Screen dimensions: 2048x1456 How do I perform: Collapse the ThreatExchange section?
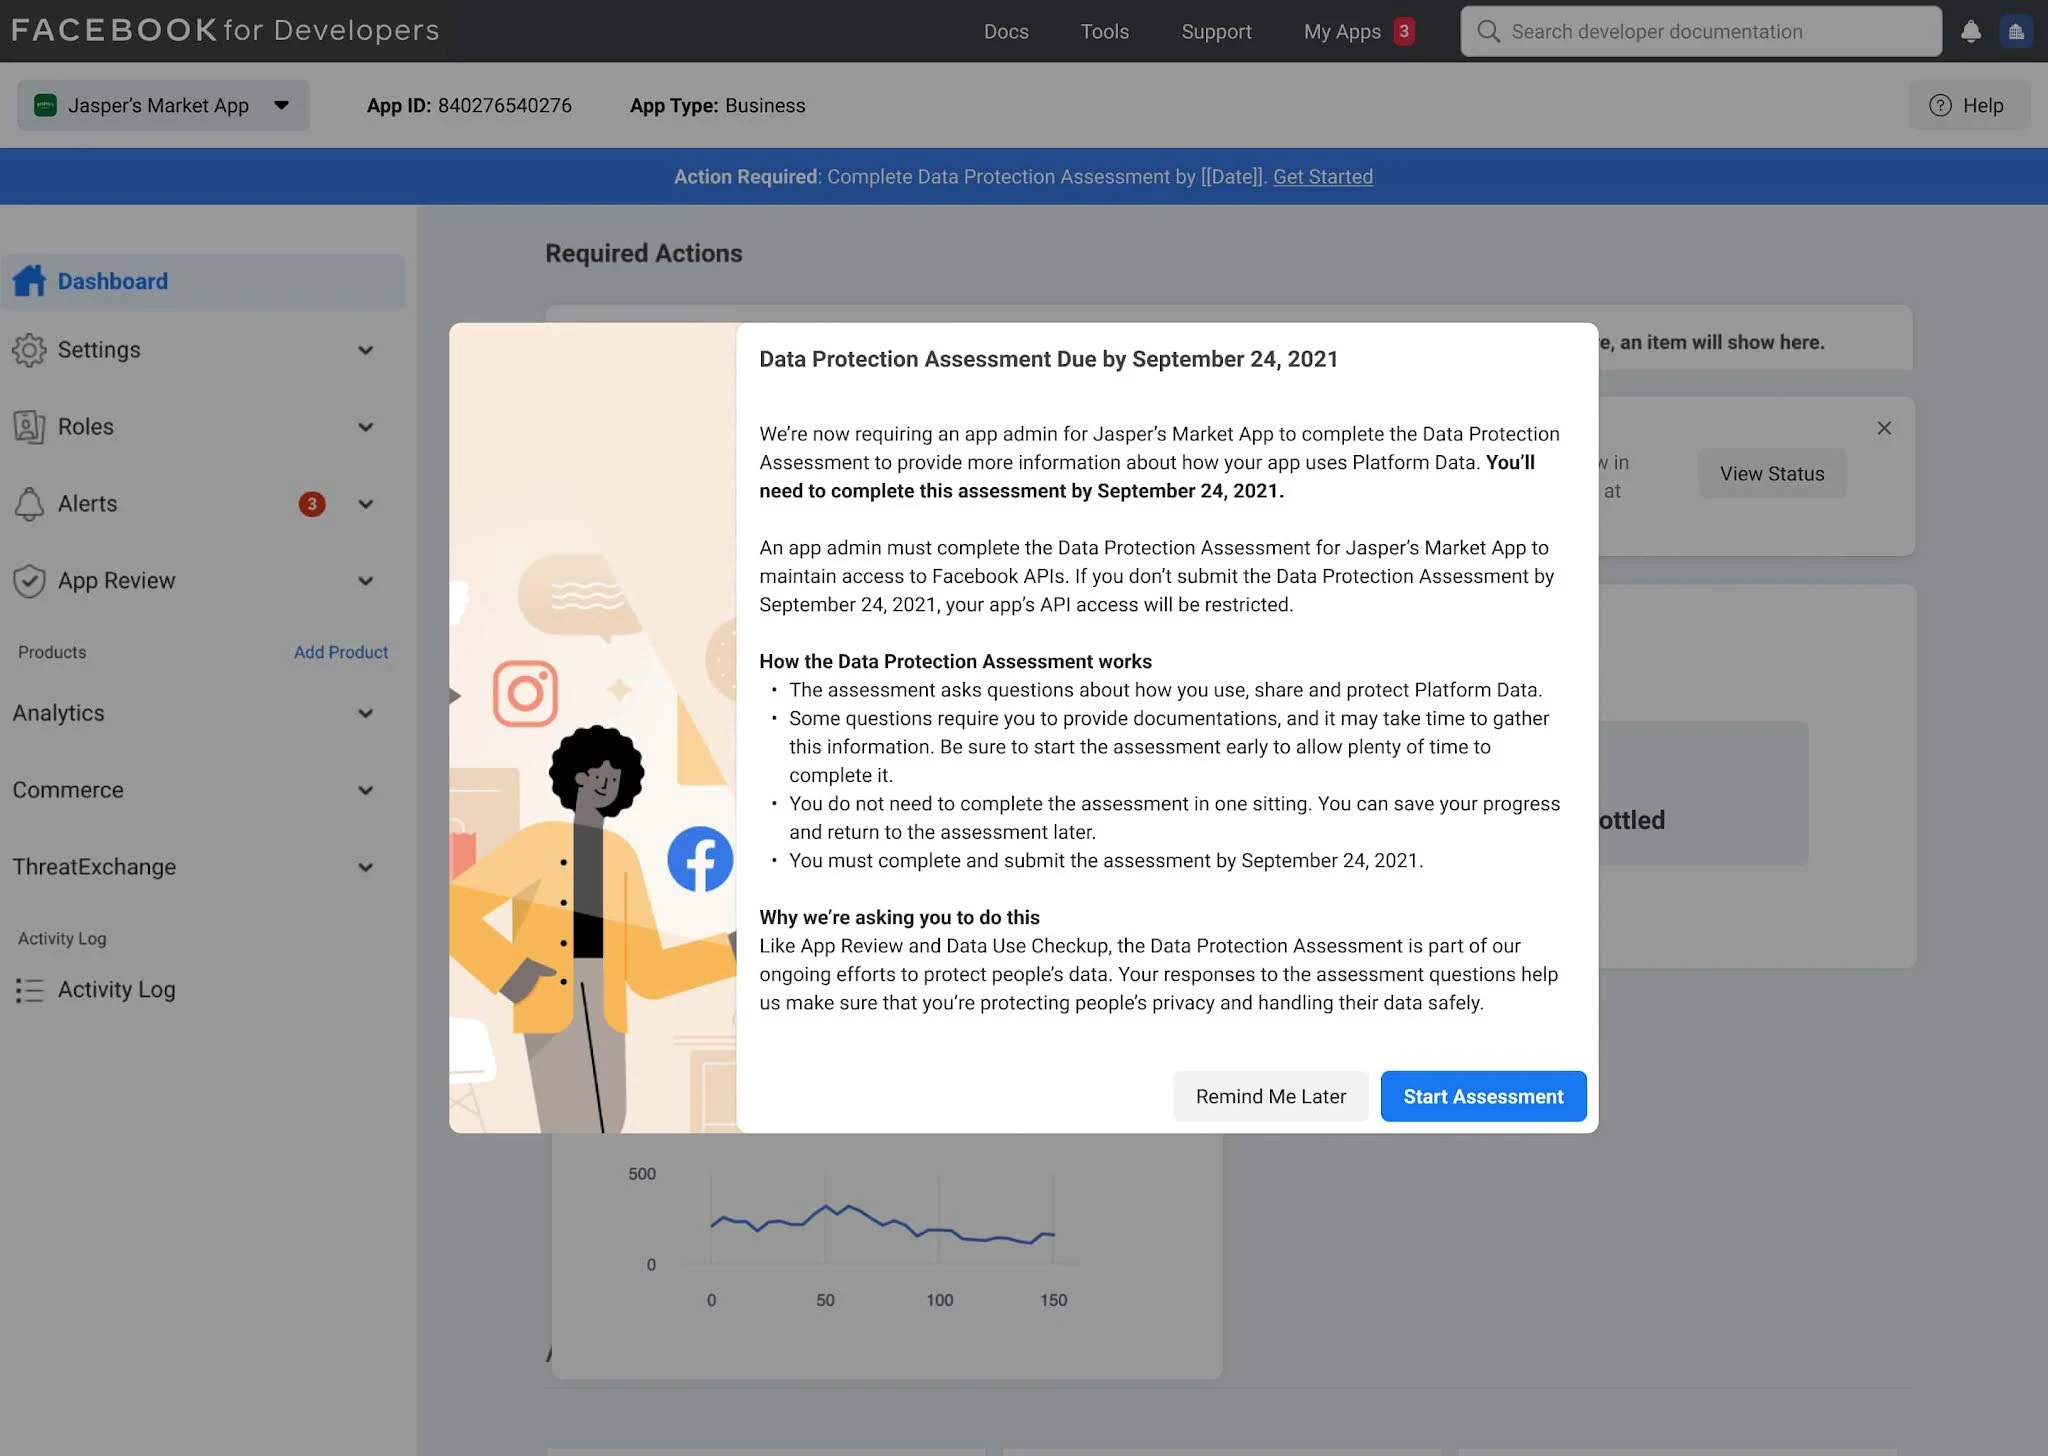click(x=364, y=867)
